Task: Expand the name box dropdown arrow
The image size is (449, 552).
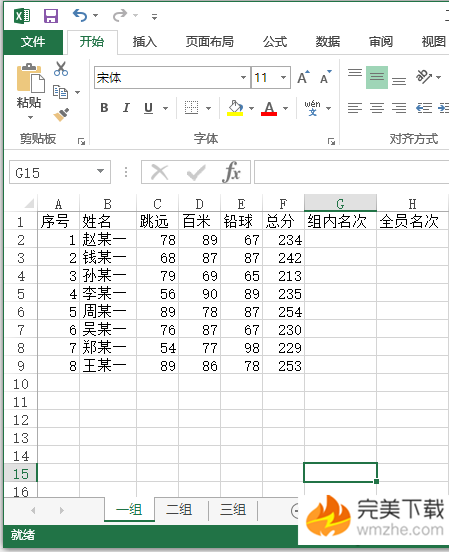Action: click(100, 171)
